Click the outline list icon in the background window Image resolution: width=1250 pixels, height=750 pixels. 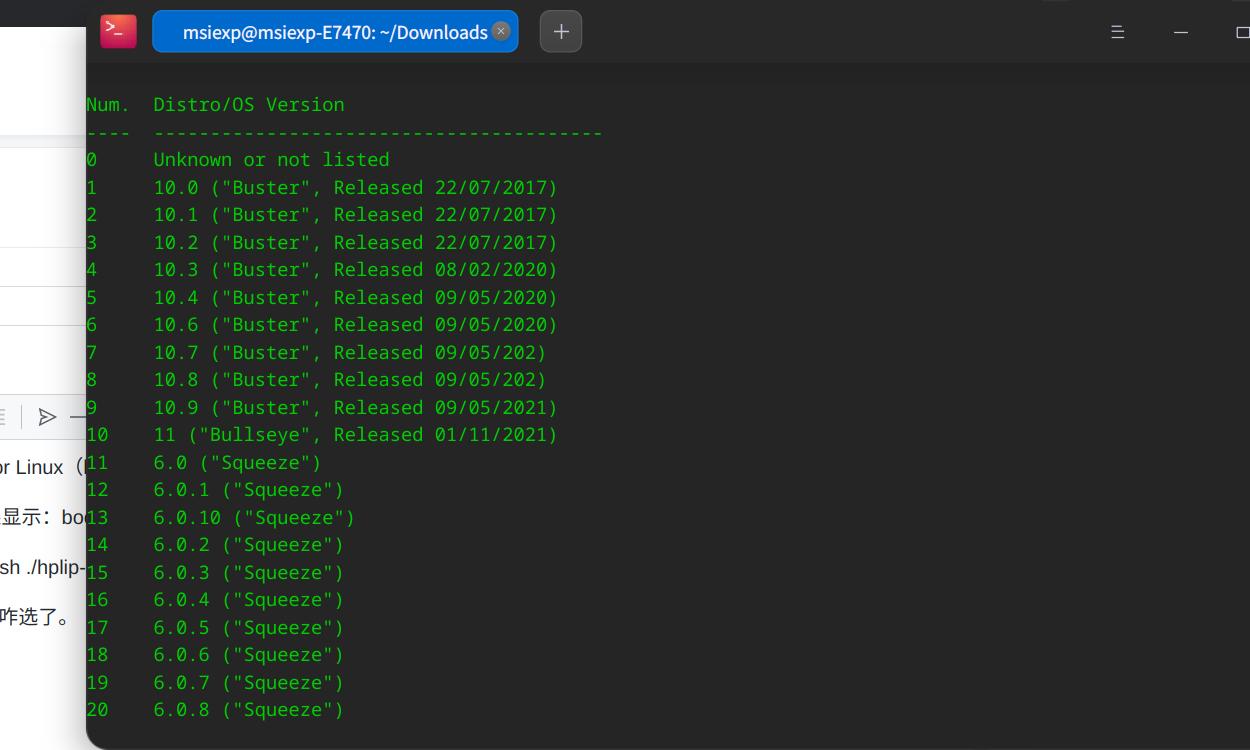point(4,417)
